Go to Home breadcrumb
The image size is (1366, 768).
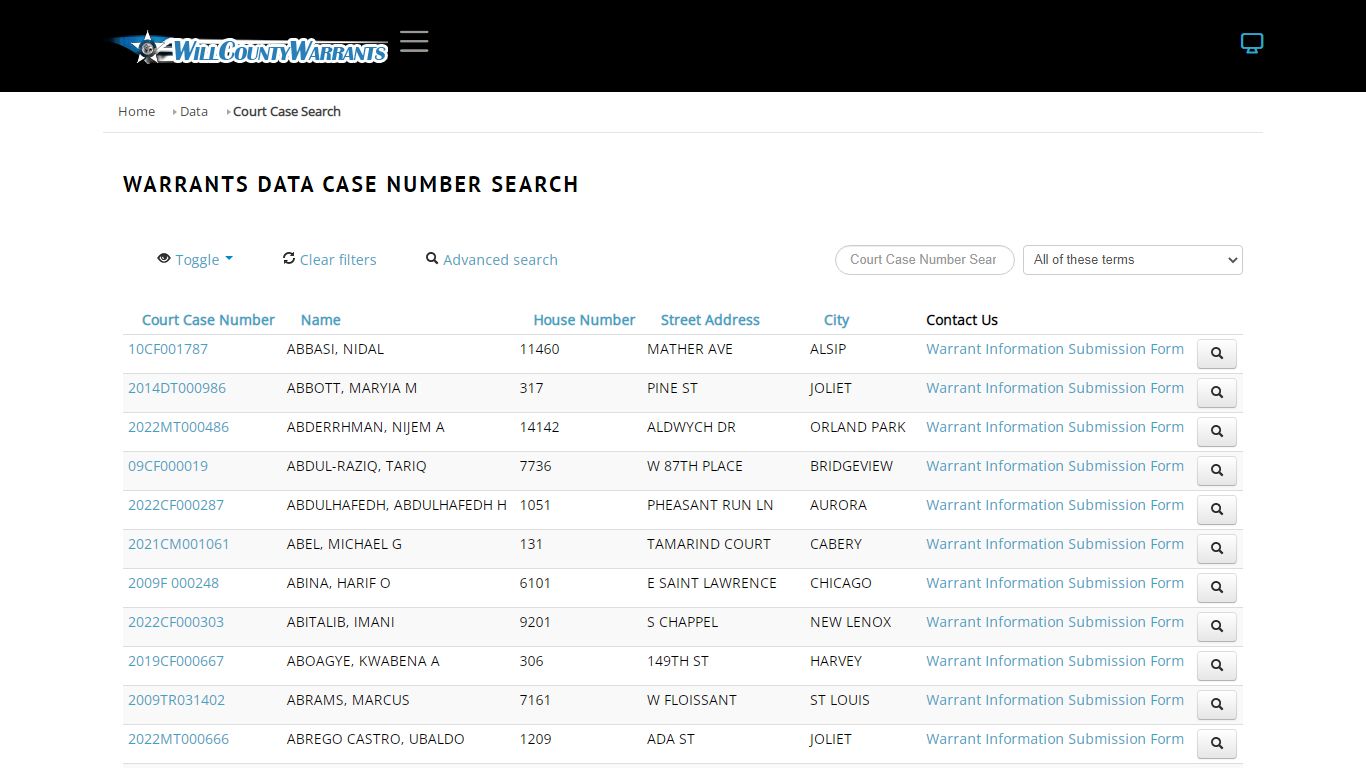pyautogui.click(x=136, y=111)
